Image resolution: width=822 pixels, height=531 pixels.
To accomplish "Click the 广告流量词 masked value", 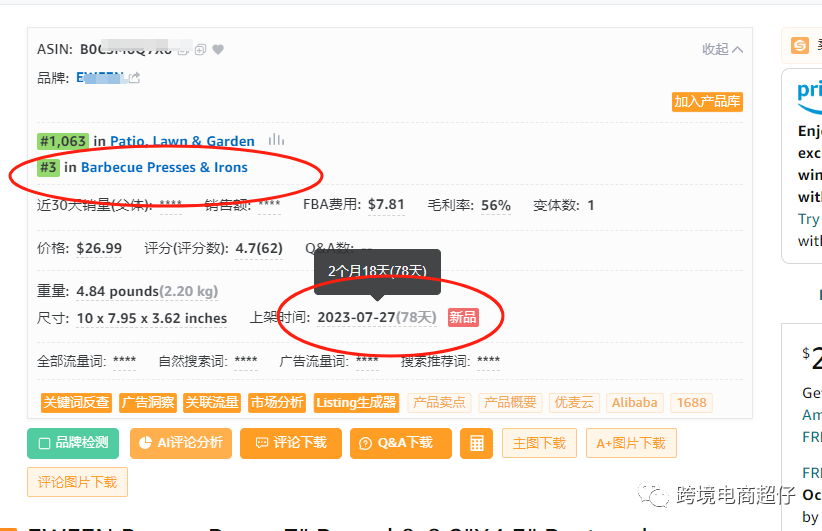I will click(367, 361).
